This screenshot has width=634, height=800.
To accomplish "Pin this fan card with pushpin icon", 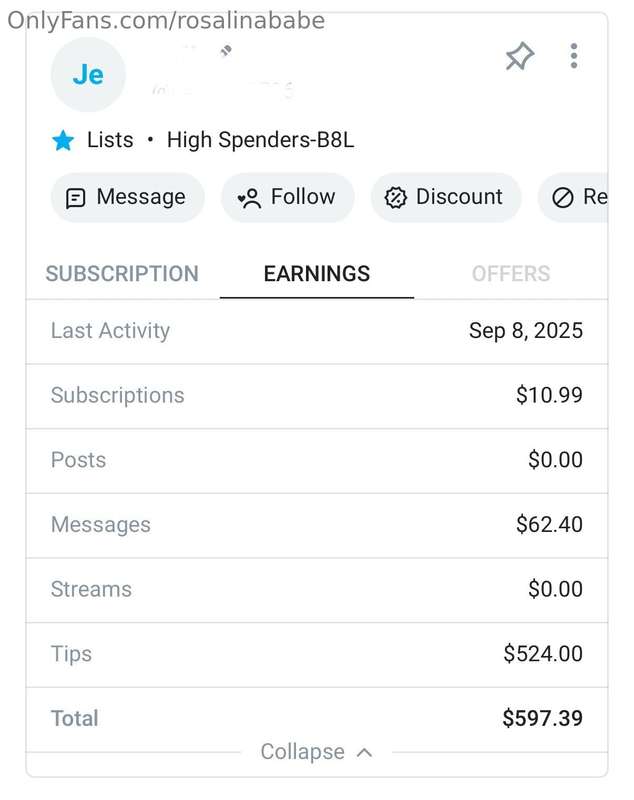I will pos(519,56).
